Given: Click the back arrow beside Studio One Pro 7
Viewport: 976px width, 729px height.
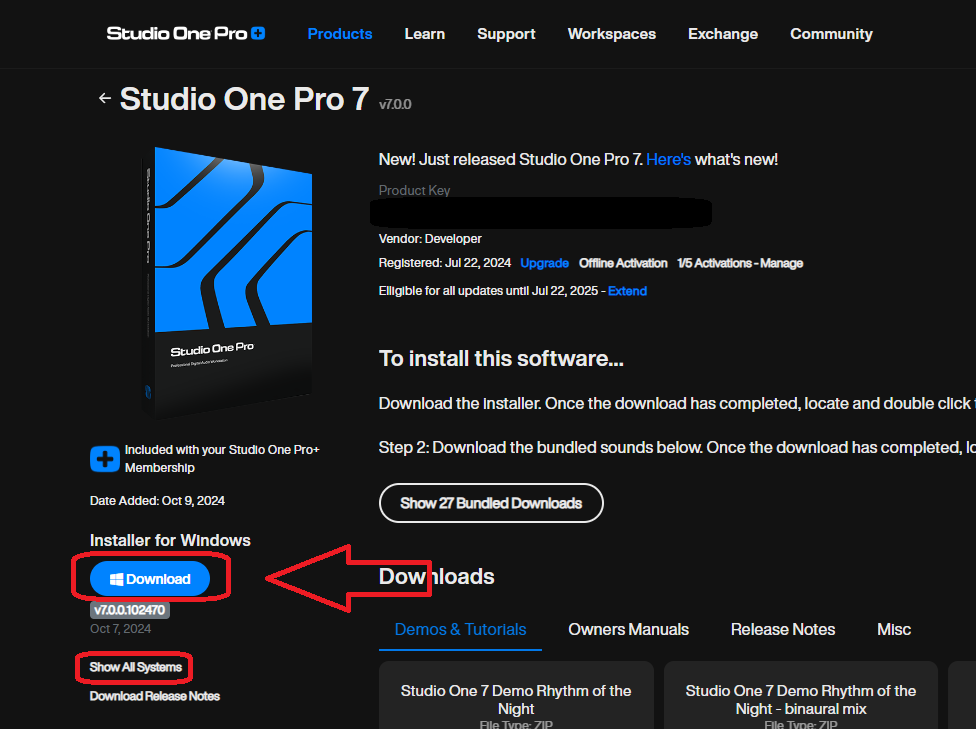Looking at the screenshot, I should pyautogui.click(x=105, y=98).
